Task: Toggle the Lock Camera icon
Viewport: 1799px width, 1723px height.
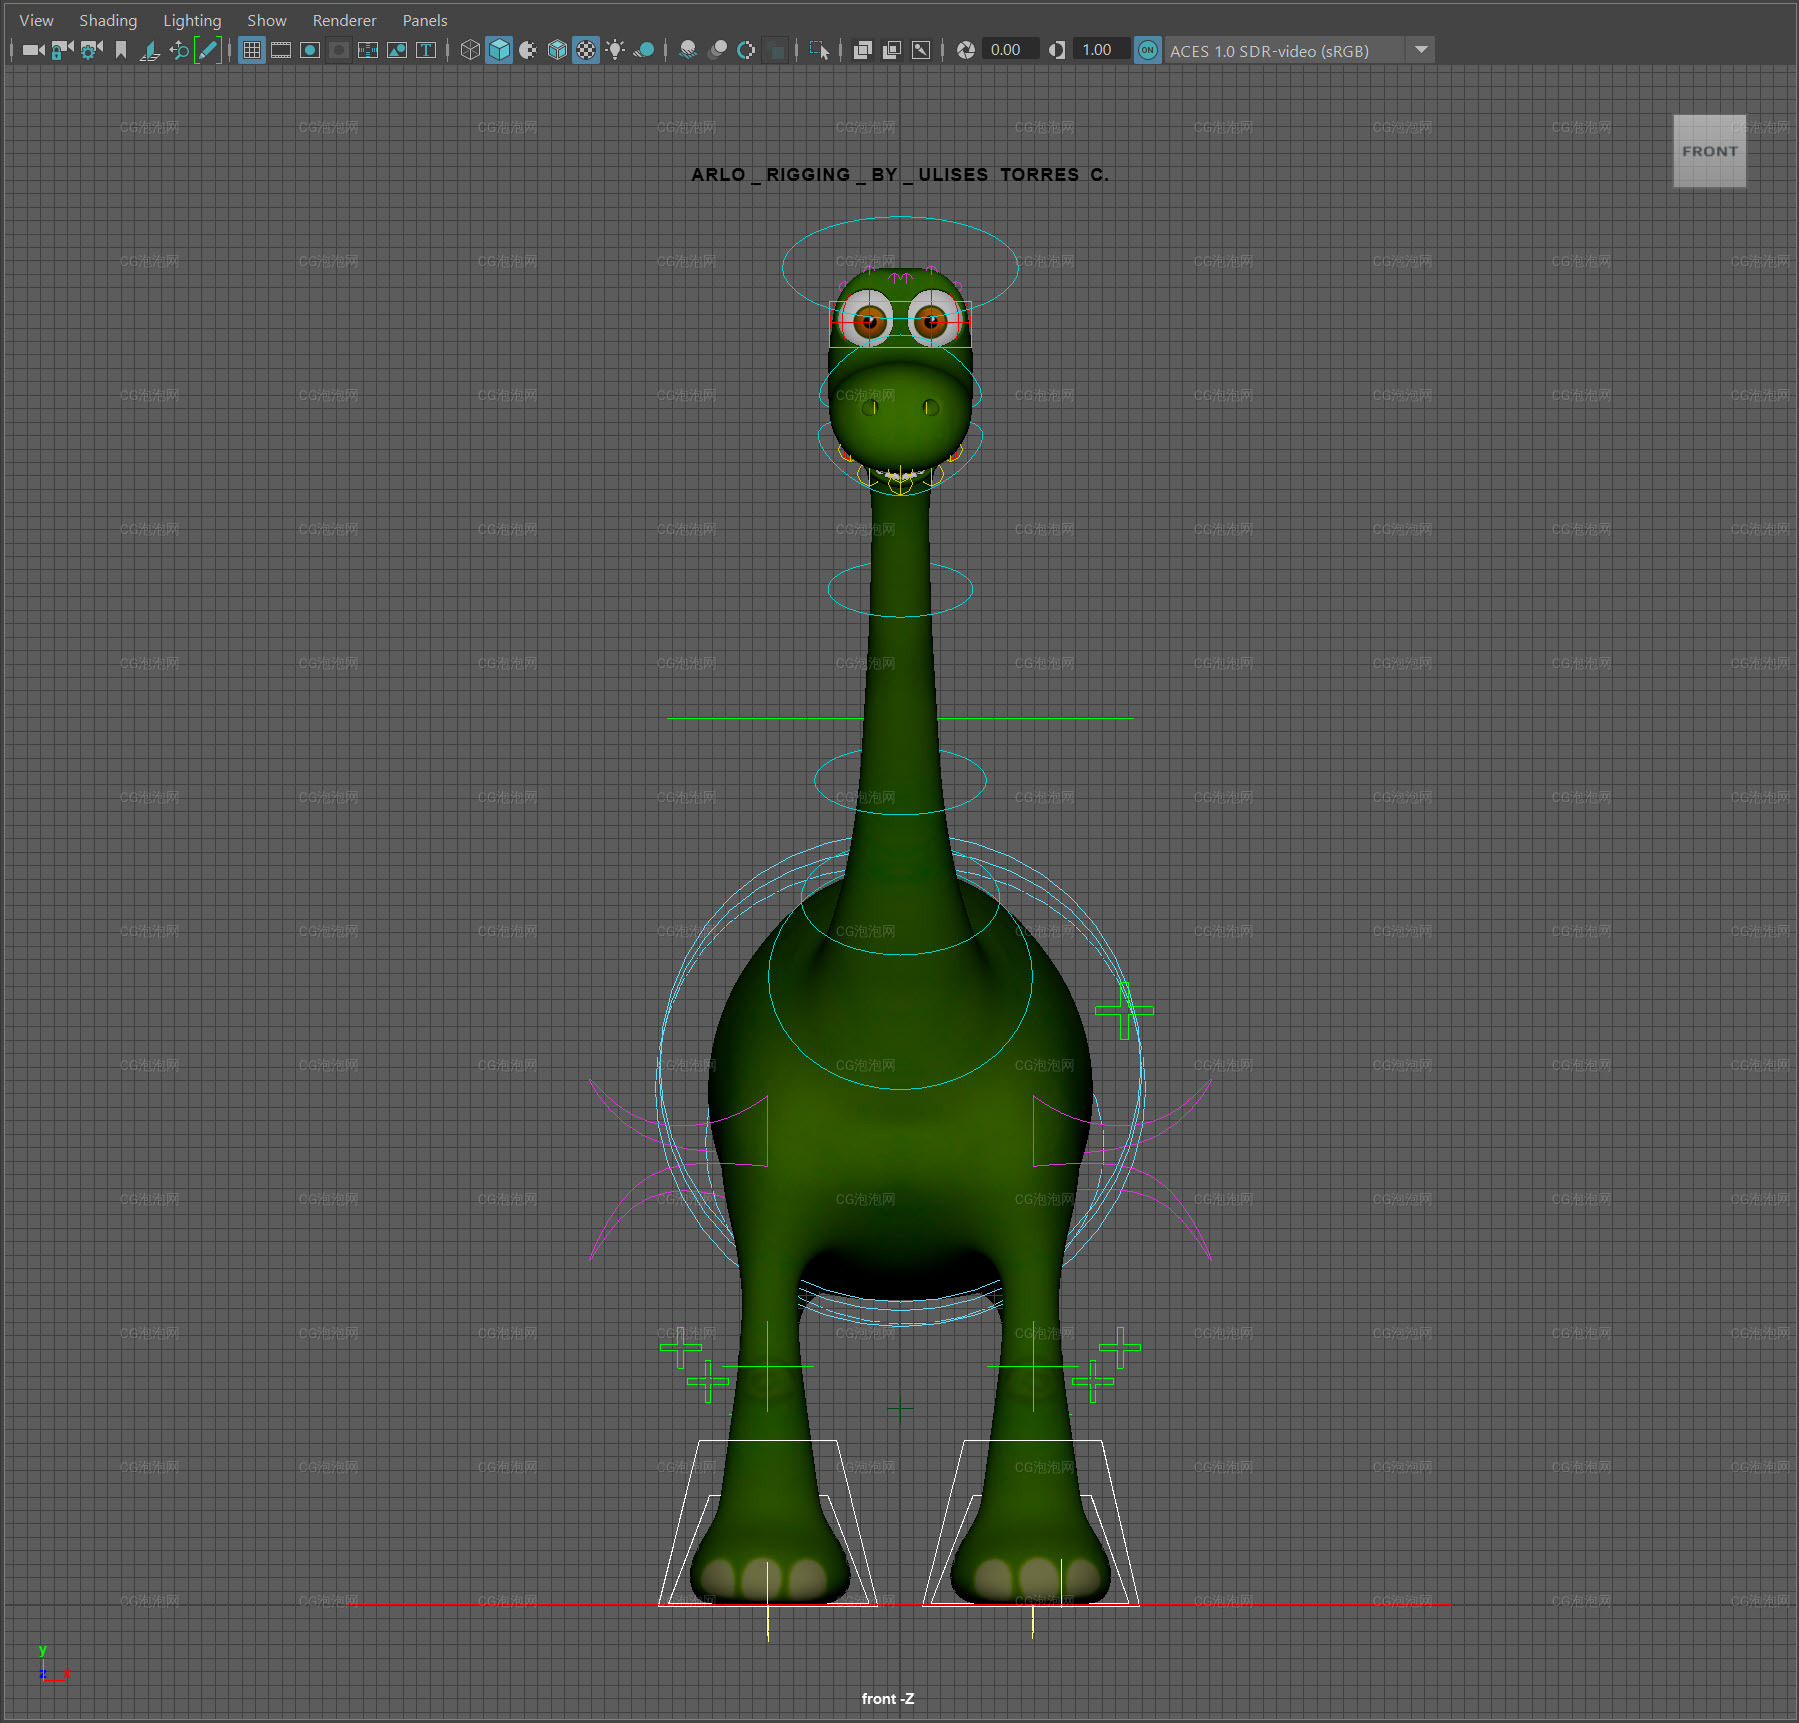Action: [x=62, y=50]
